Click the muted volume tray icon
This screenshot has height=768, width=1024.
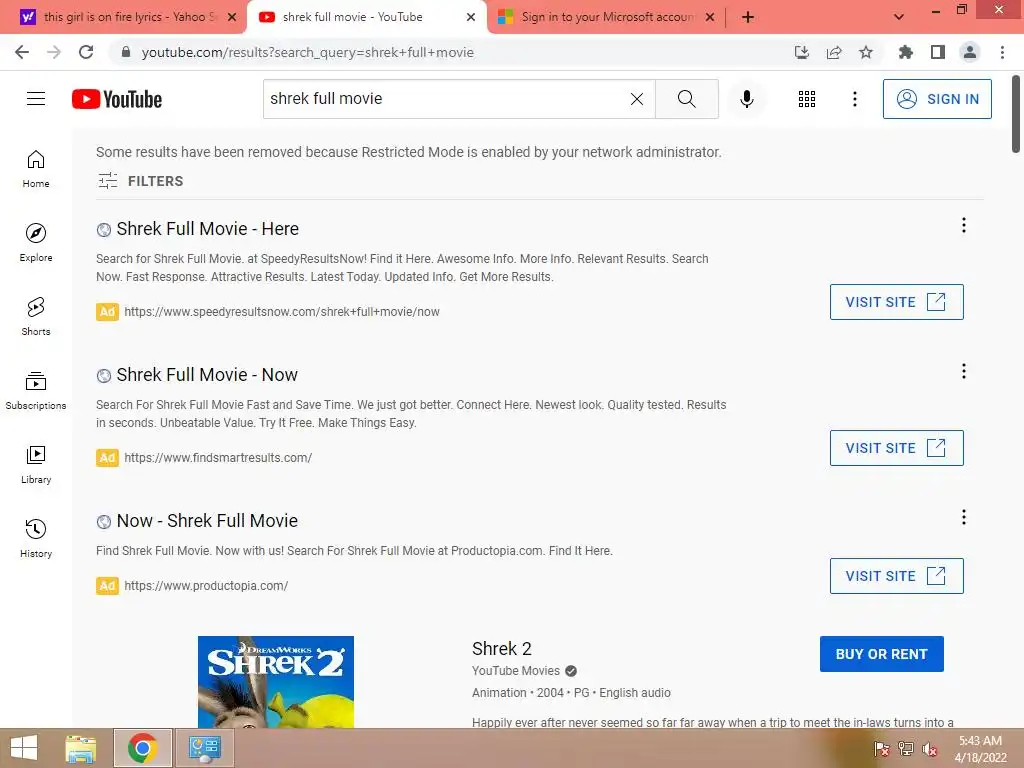coord(929,749)
